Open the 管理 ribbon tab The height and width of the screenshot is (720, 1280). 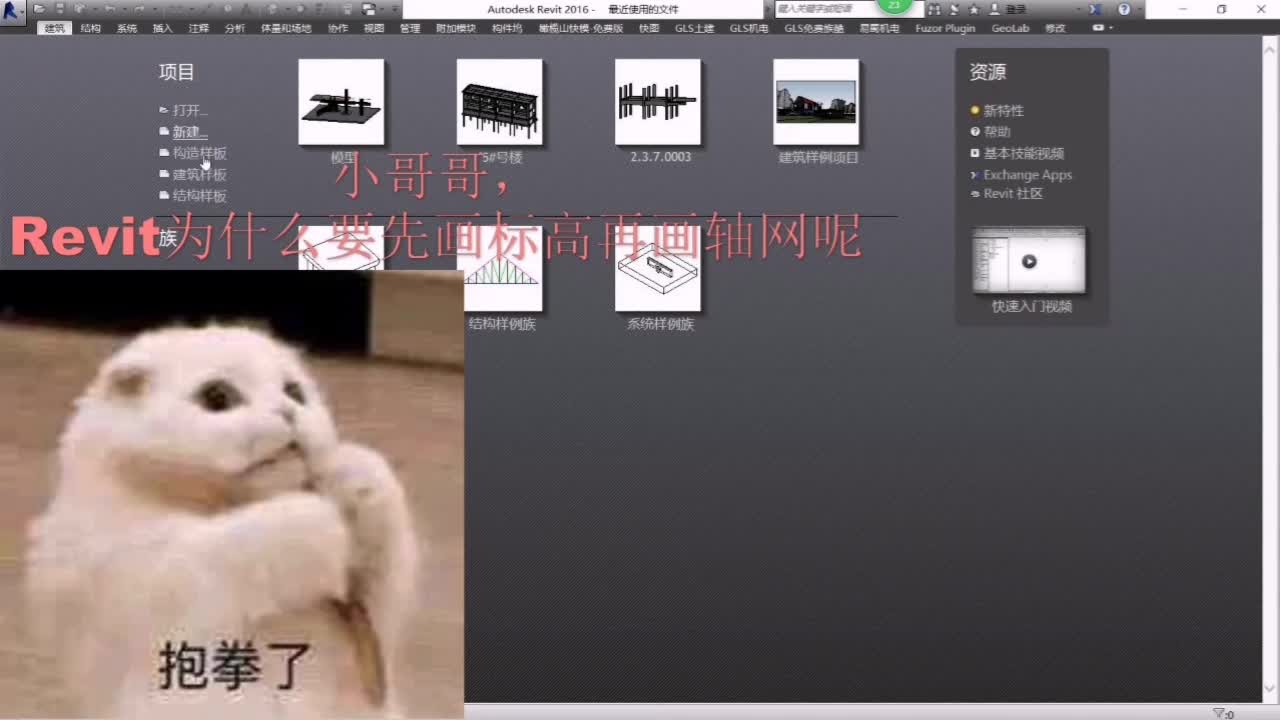coord(410,28)
